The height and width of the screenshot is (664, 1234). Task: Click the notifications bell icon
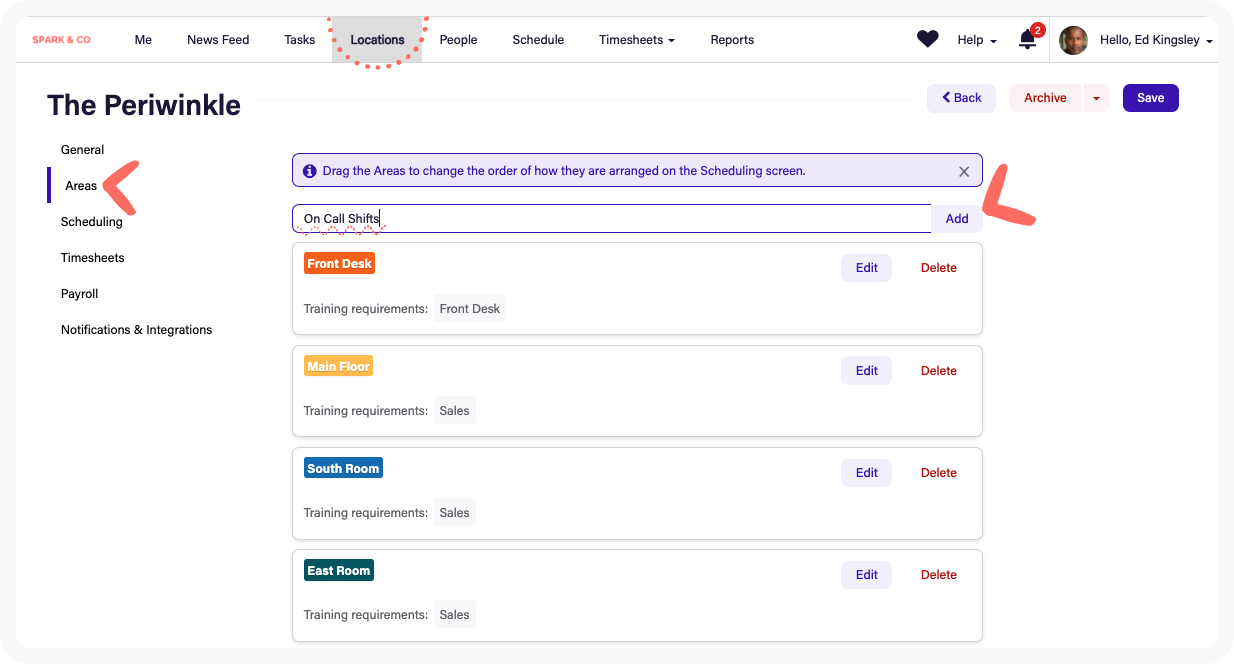click(1027, 39)
